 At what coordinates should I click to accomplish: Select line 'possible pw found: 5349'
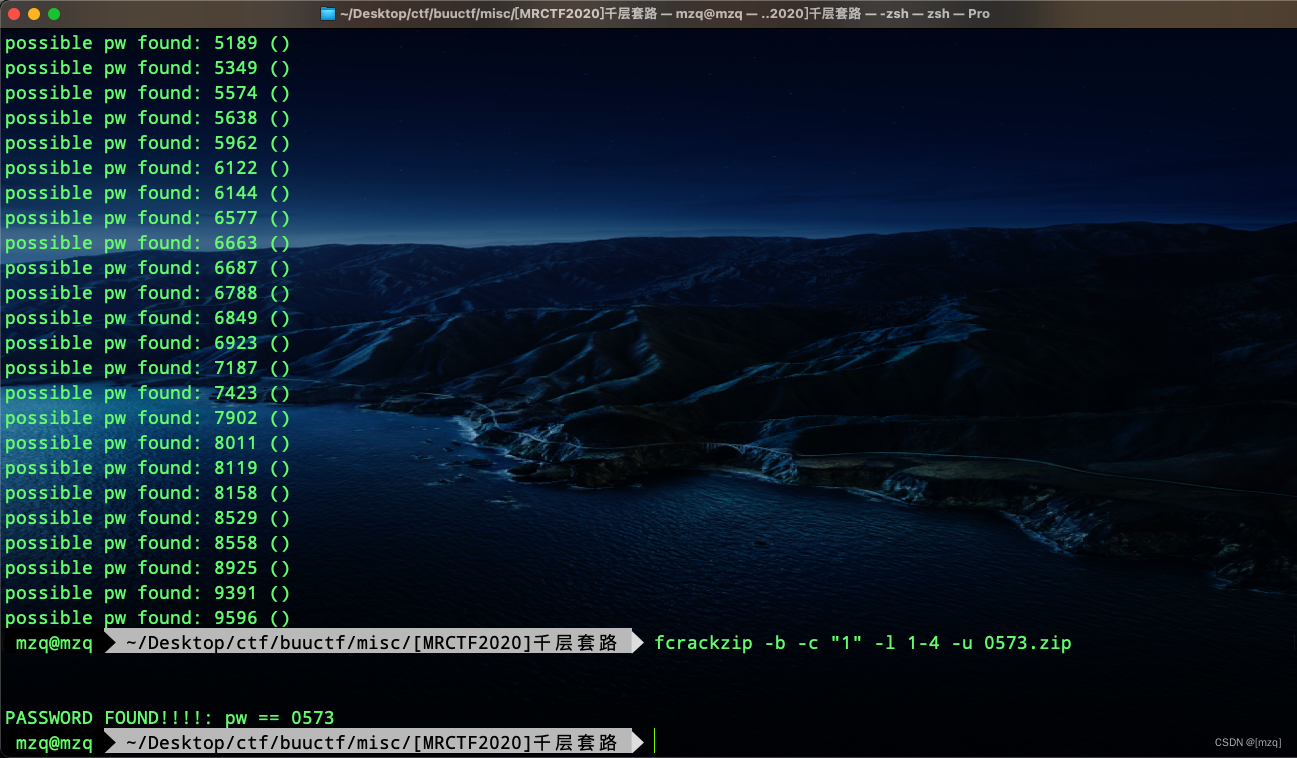click(148, 68)
